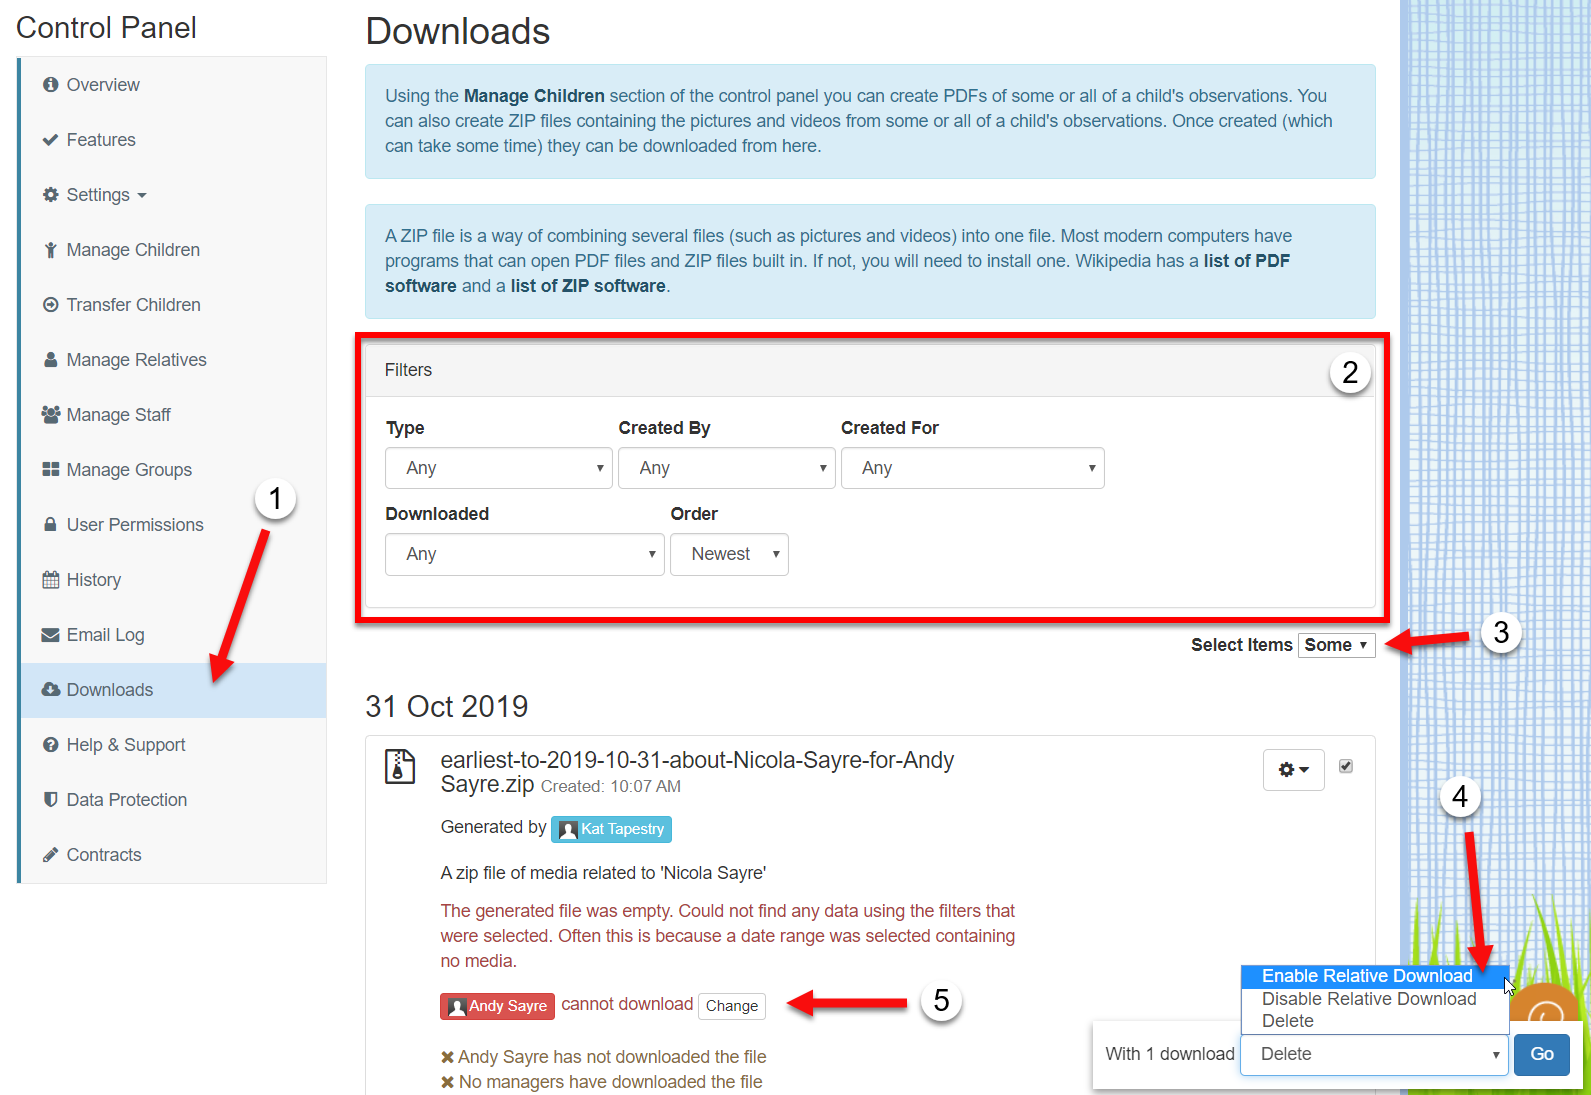Open the Select Items dropdown

pos(1337,645)
